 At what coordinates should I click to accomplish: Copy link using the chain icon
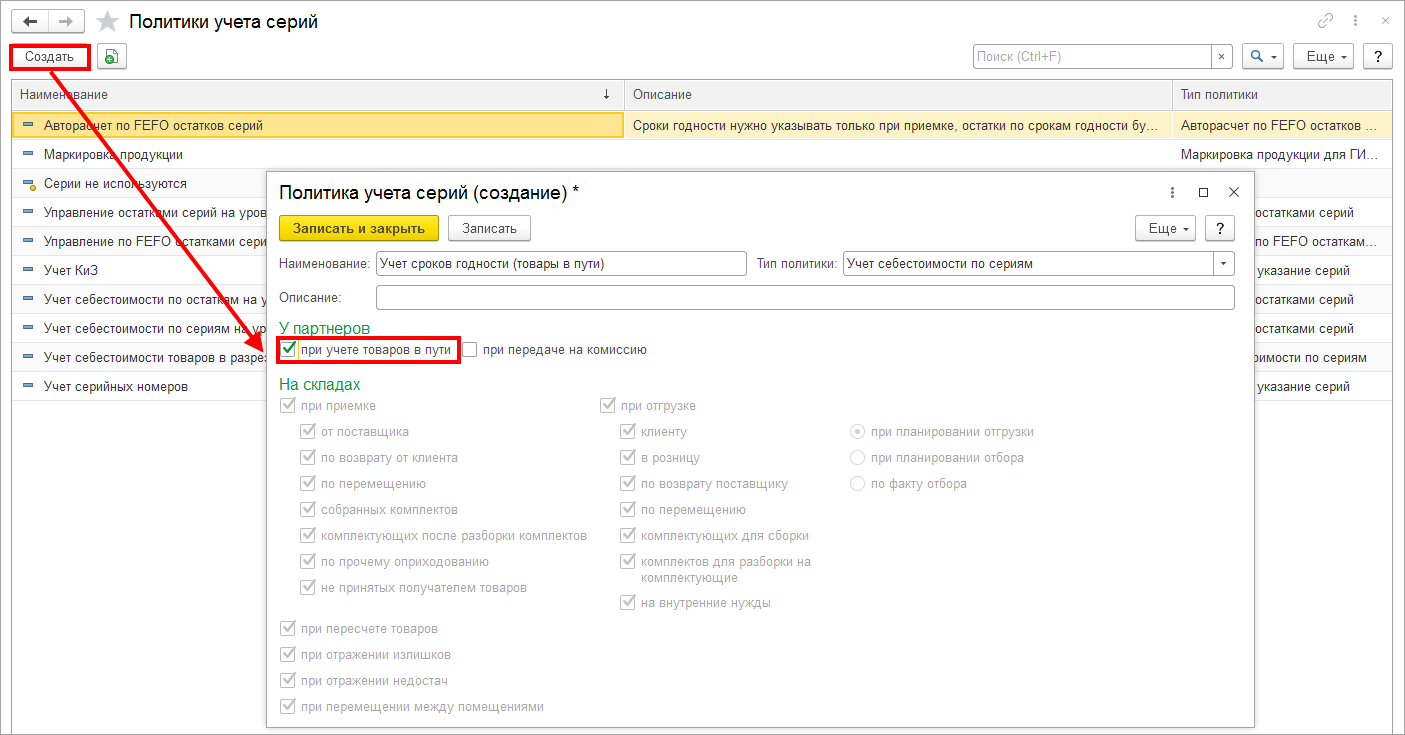(1326, 21)
